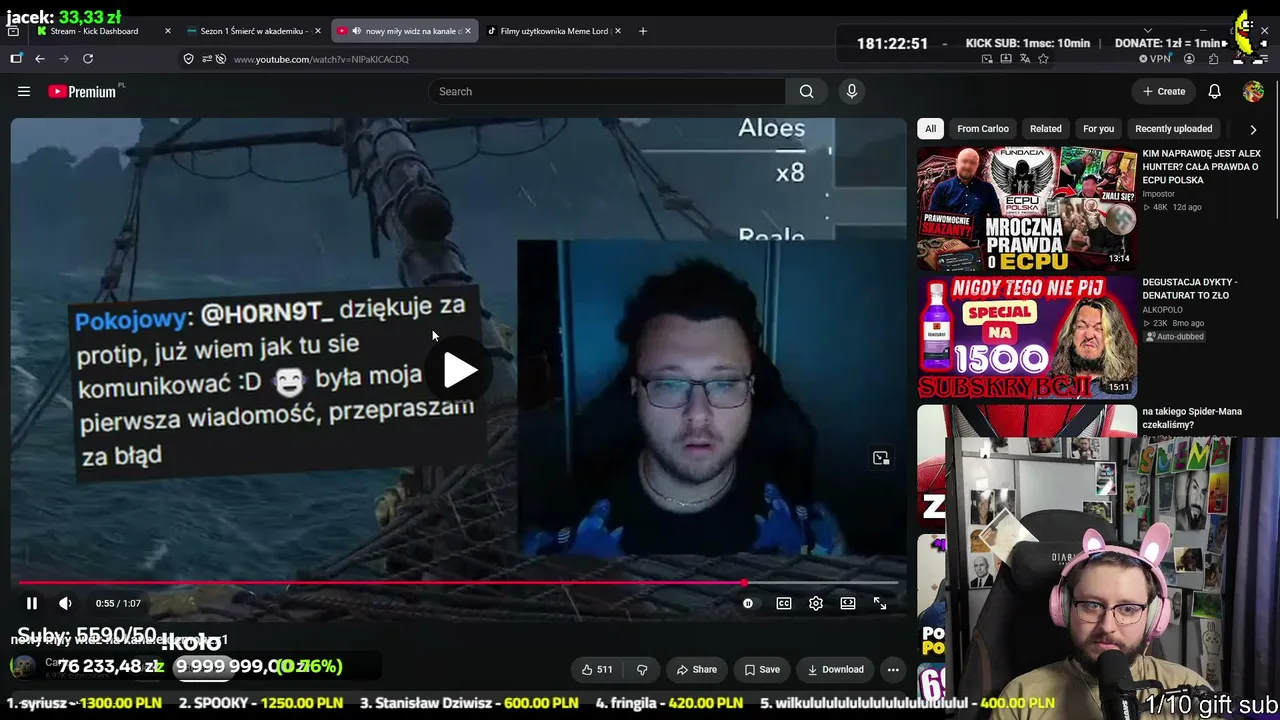
Task: Select the Related filter chip
Action: (1046, 129)
